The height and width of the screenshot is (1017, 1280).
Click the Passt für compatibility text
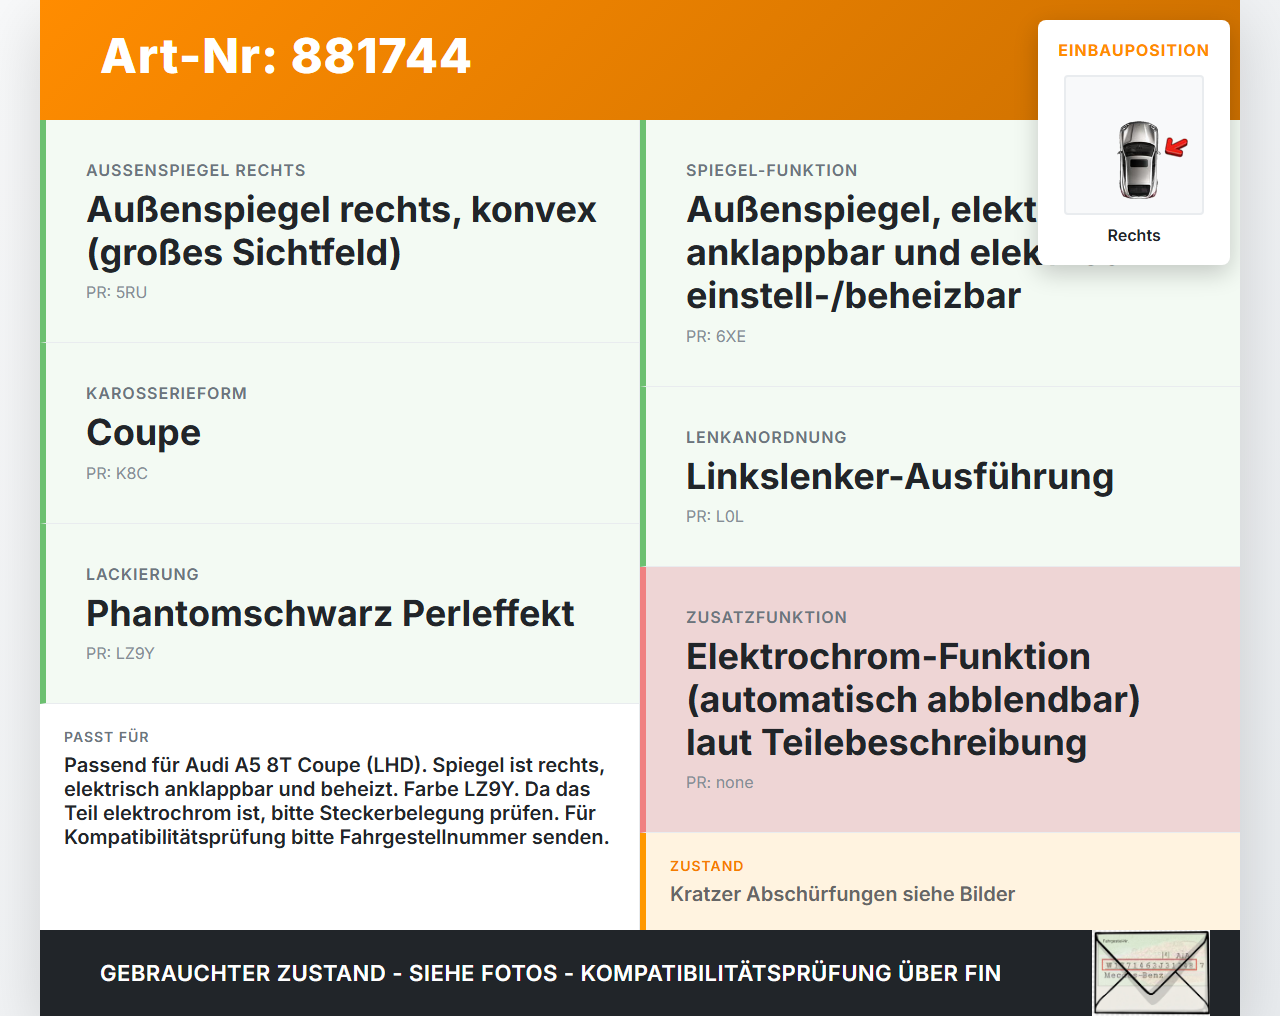pyautogui.click(x=337, y=801)
